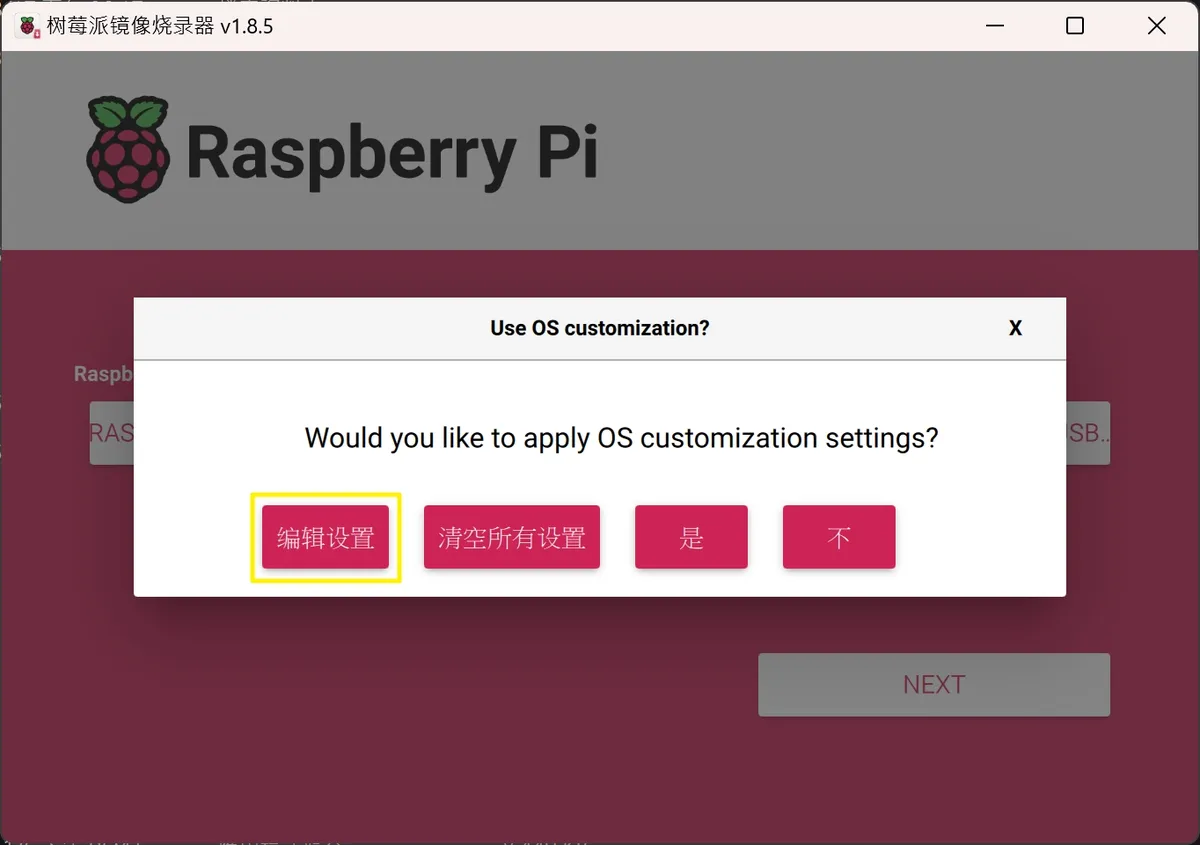The image size is (1200, 845).
Task: Click the 编辑设置 button
Action: pyautogui.click(x=325, y=537)
